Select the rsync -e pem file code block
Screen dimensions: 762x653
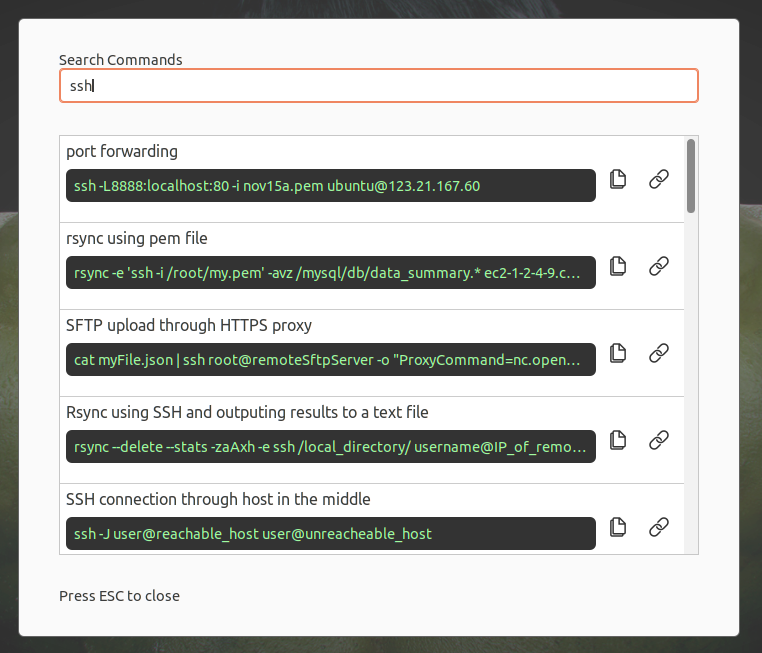[x=330, y=273]
